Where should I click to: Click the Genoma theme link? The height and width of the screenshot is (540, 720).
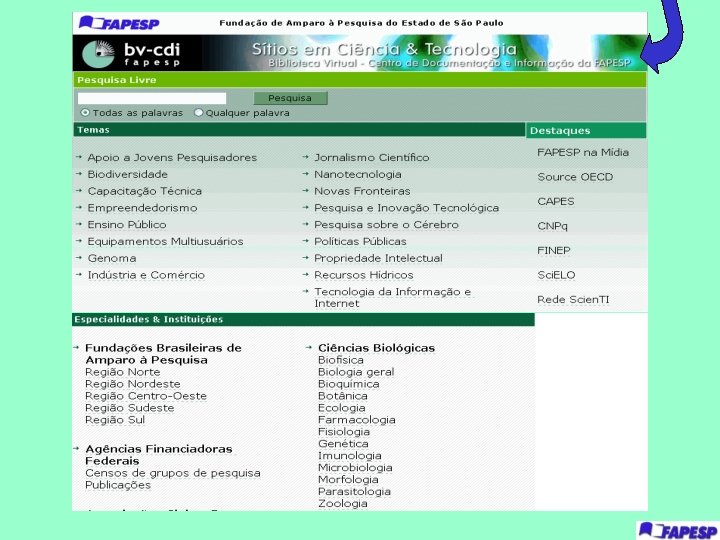coord(112,259)
